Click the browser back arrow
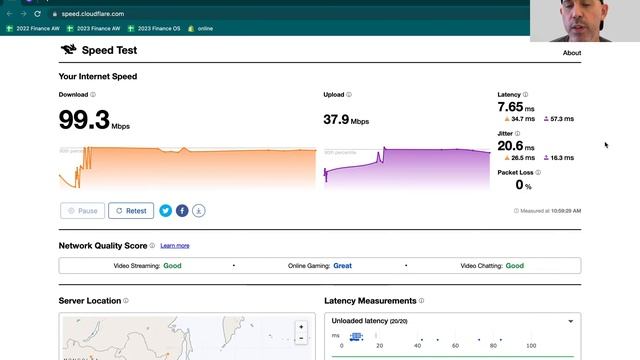 pos(9,13)
